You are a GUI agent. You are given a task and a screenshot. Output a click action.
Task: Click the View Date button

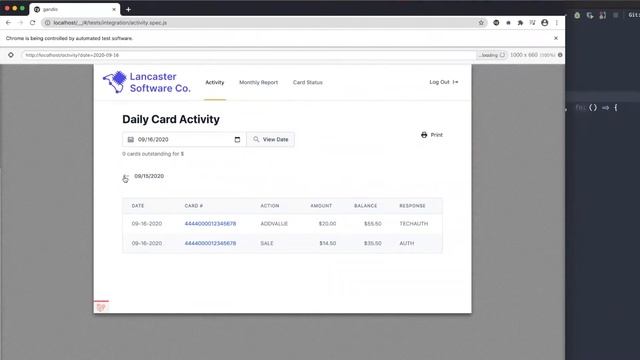tap(270, 140)
